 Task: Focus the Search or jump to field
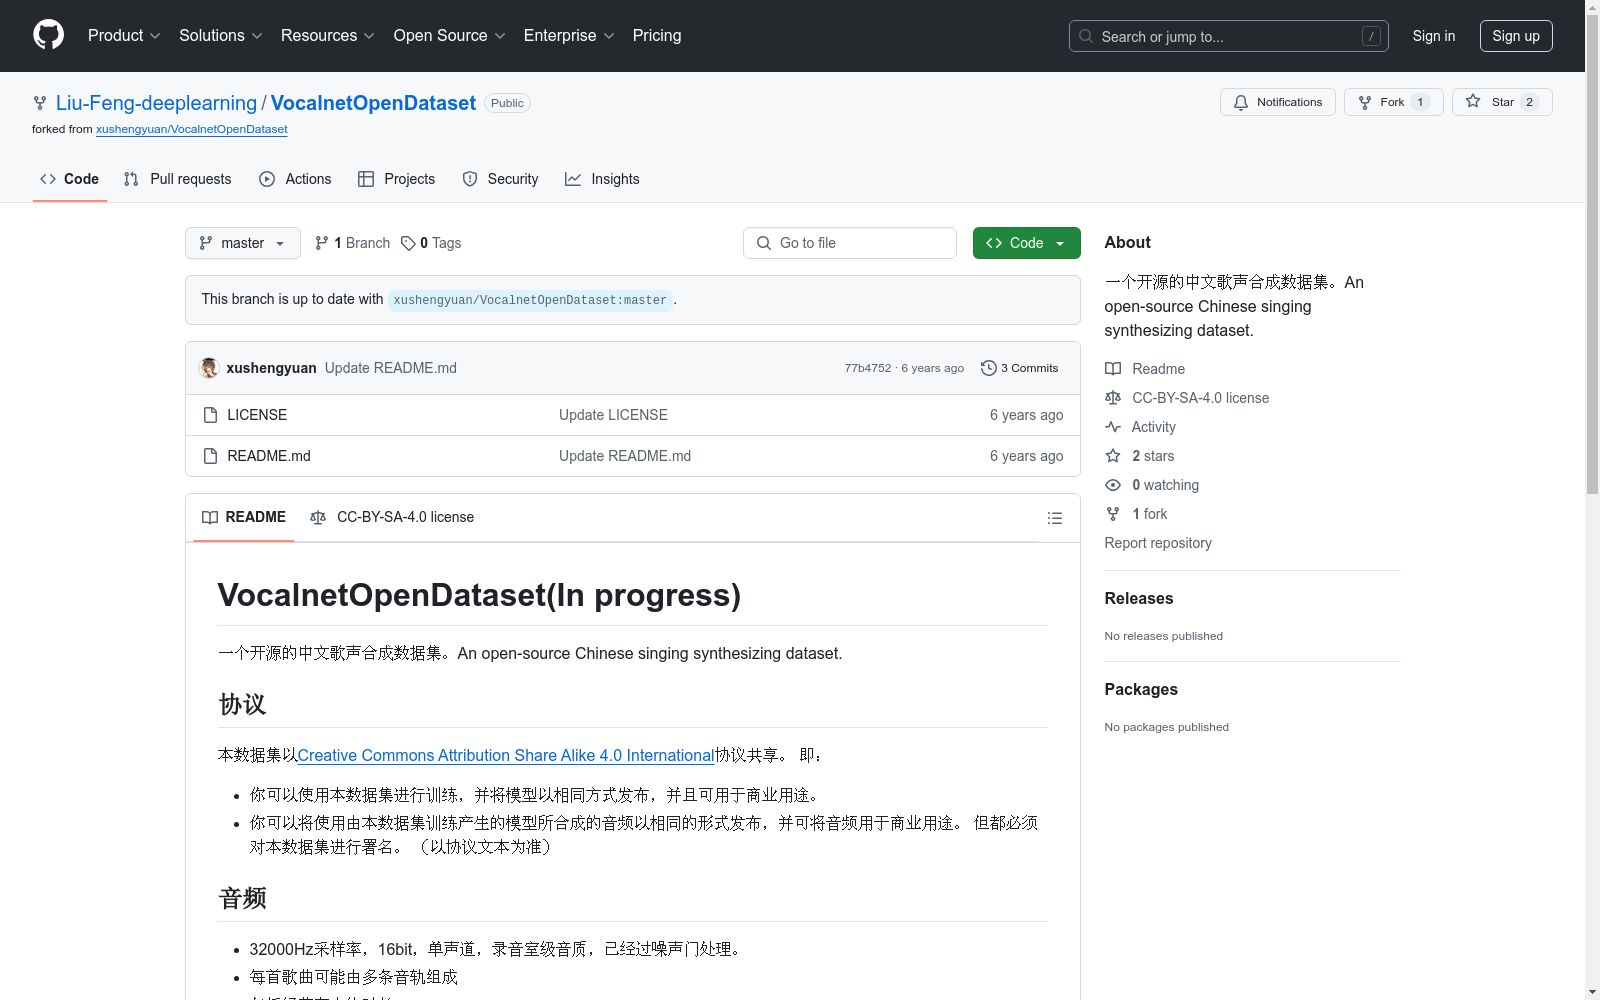[x=1228, y=36]
